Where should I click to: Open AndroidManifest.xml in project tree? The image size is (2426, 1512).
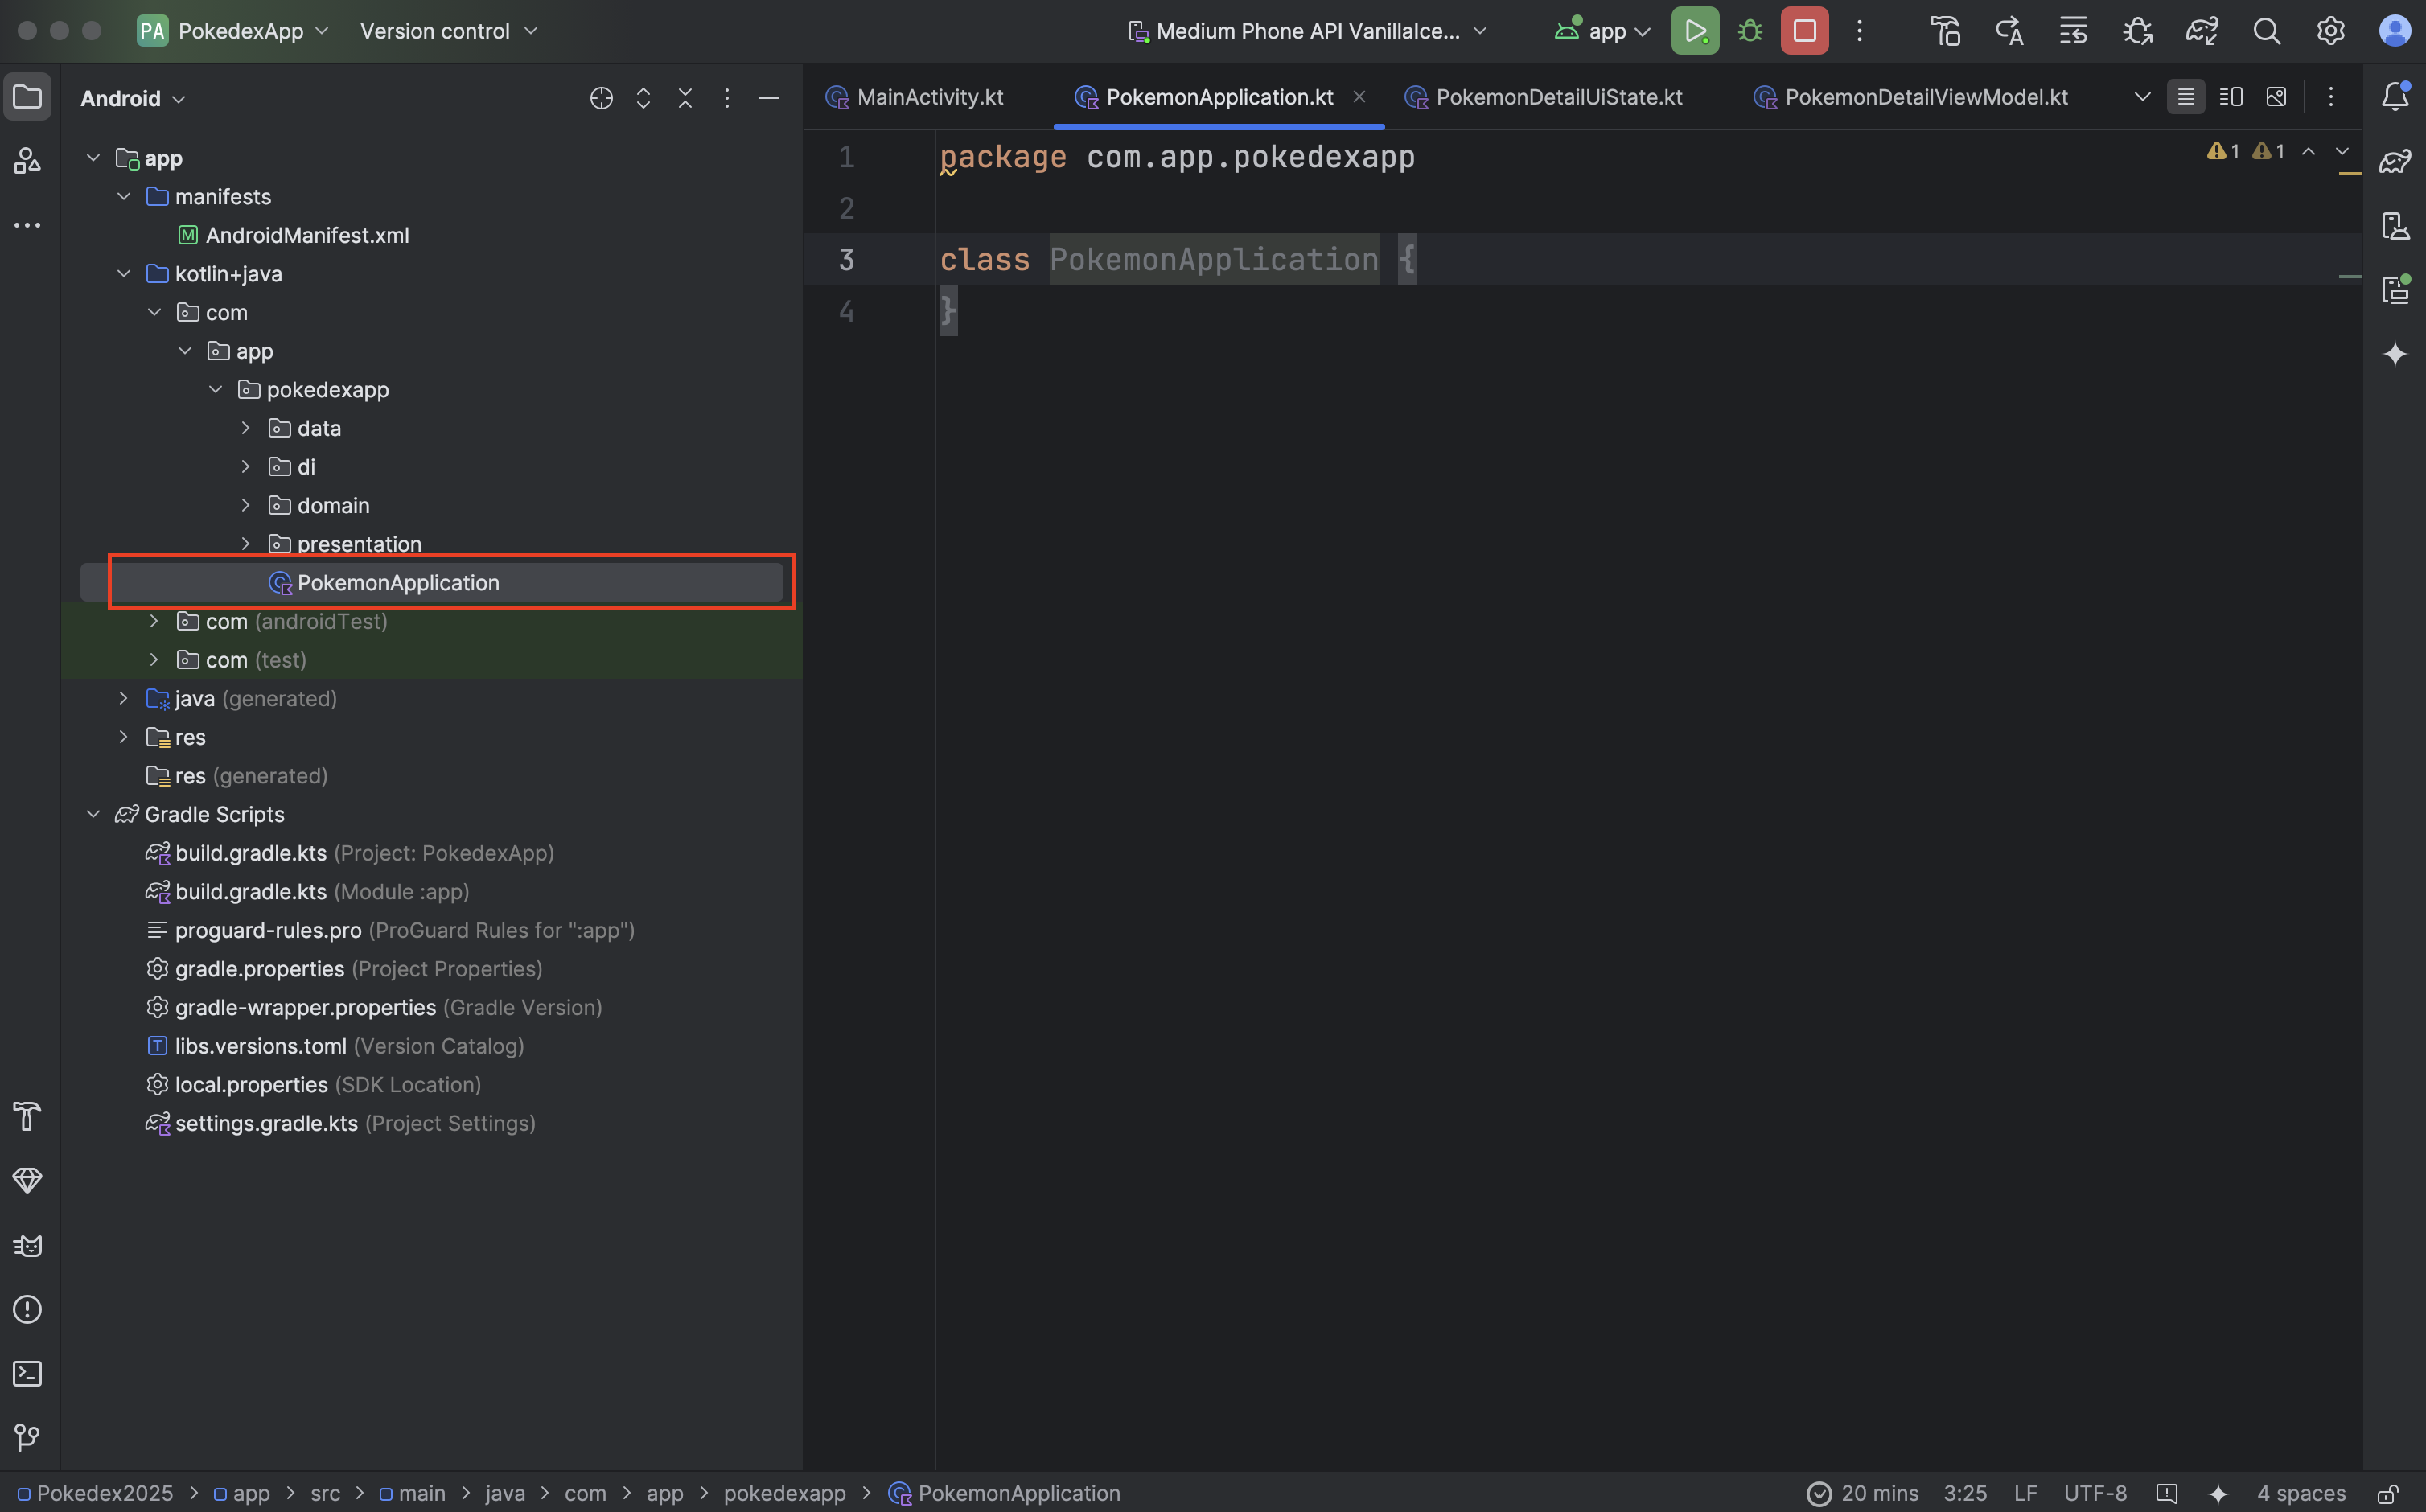[306, 235]
